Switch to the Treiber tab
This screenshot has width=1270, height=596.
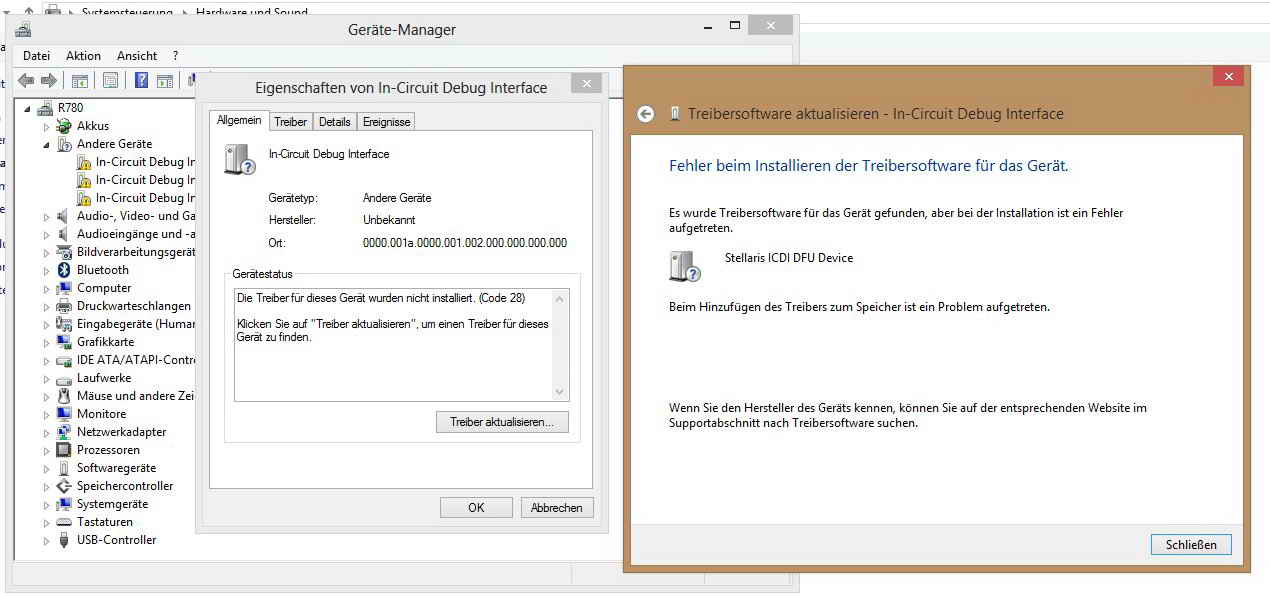point(290,122)
